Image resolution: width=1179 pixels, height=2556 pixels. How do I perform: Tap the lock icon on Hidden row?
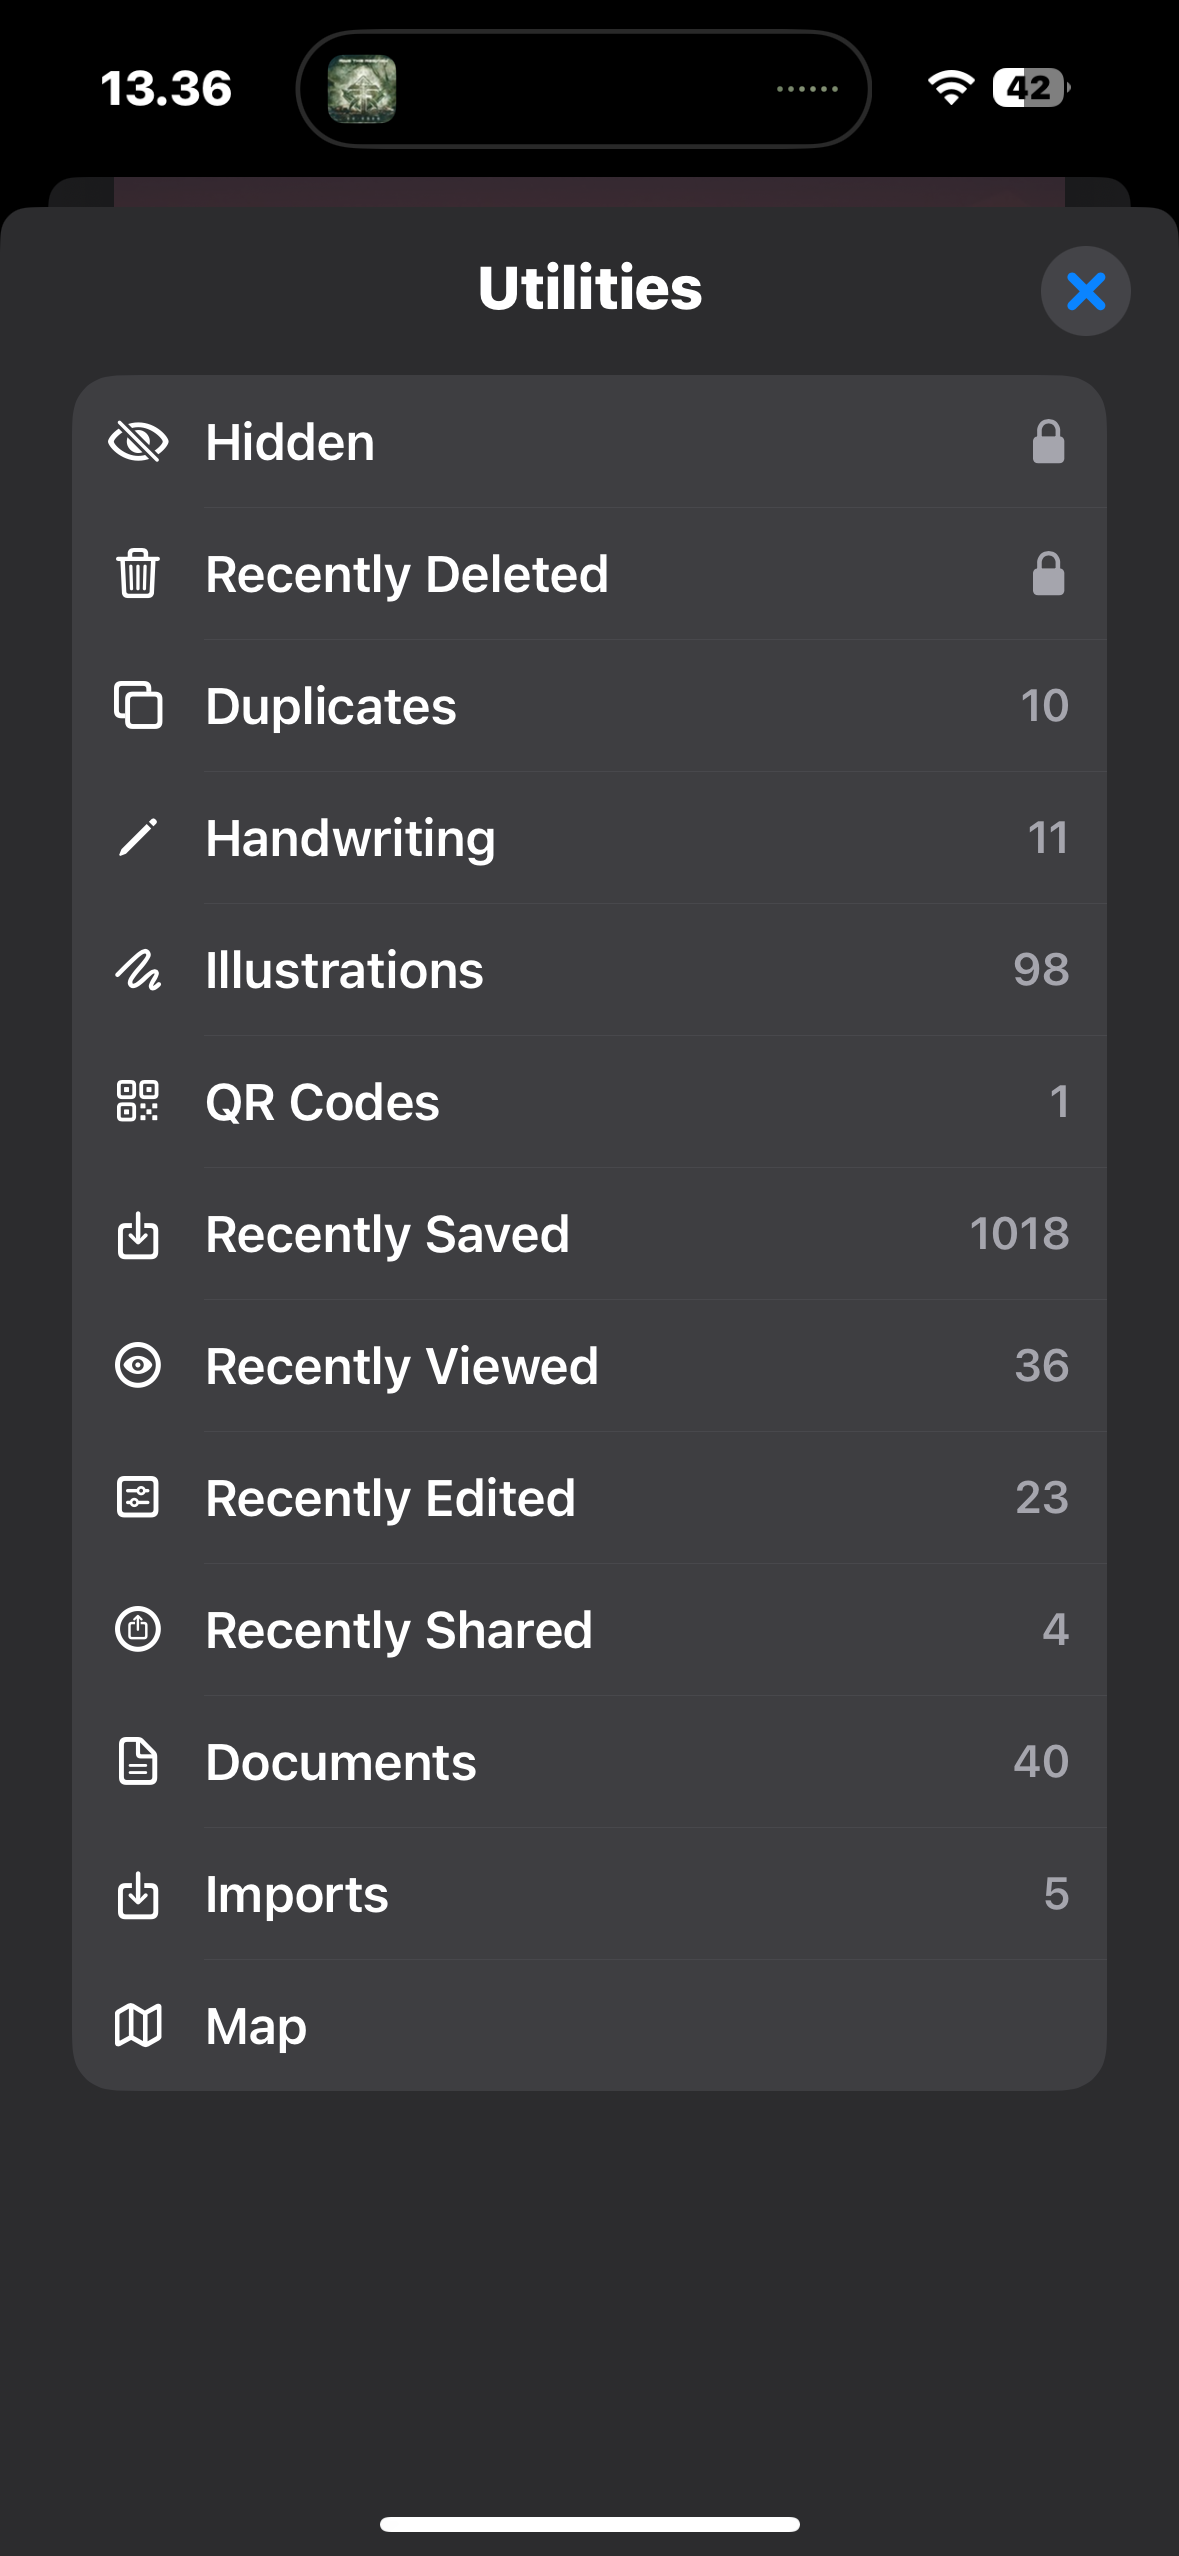click(x=1048, y=442)
